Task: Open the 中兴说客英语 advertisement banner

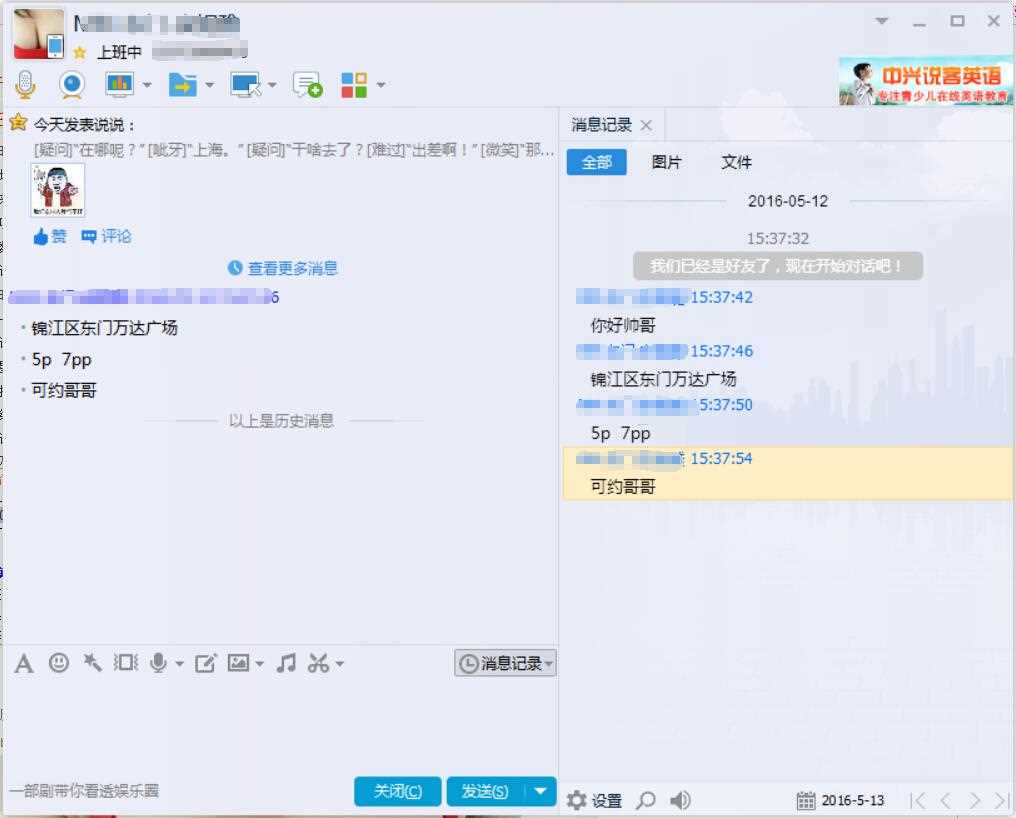Action: point(925,82)
